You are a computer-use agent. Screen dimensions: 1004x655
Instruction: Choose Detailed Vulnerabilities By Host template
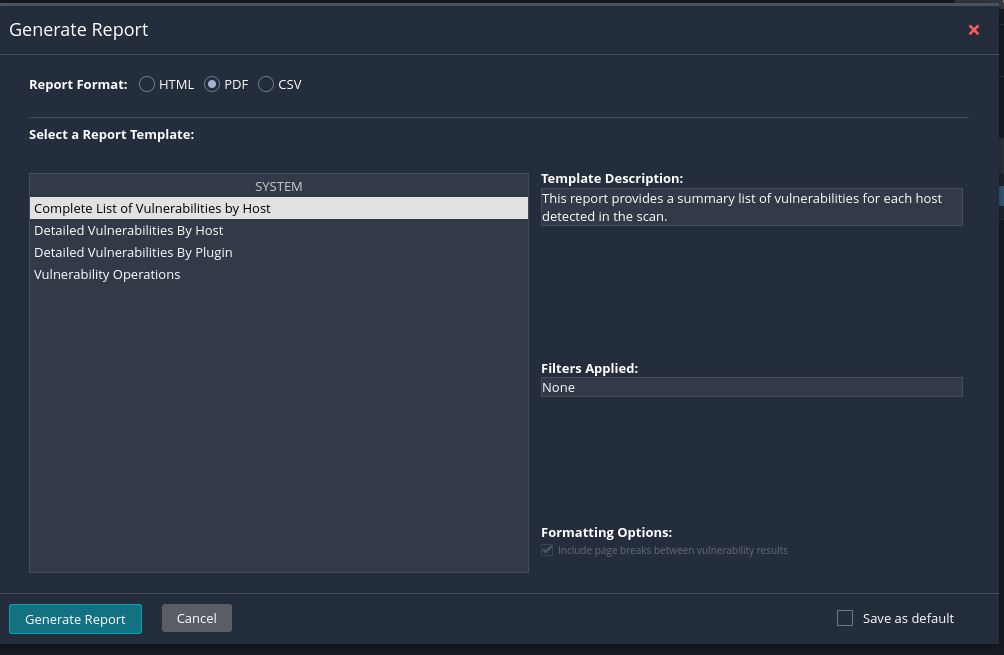[128, 230]
